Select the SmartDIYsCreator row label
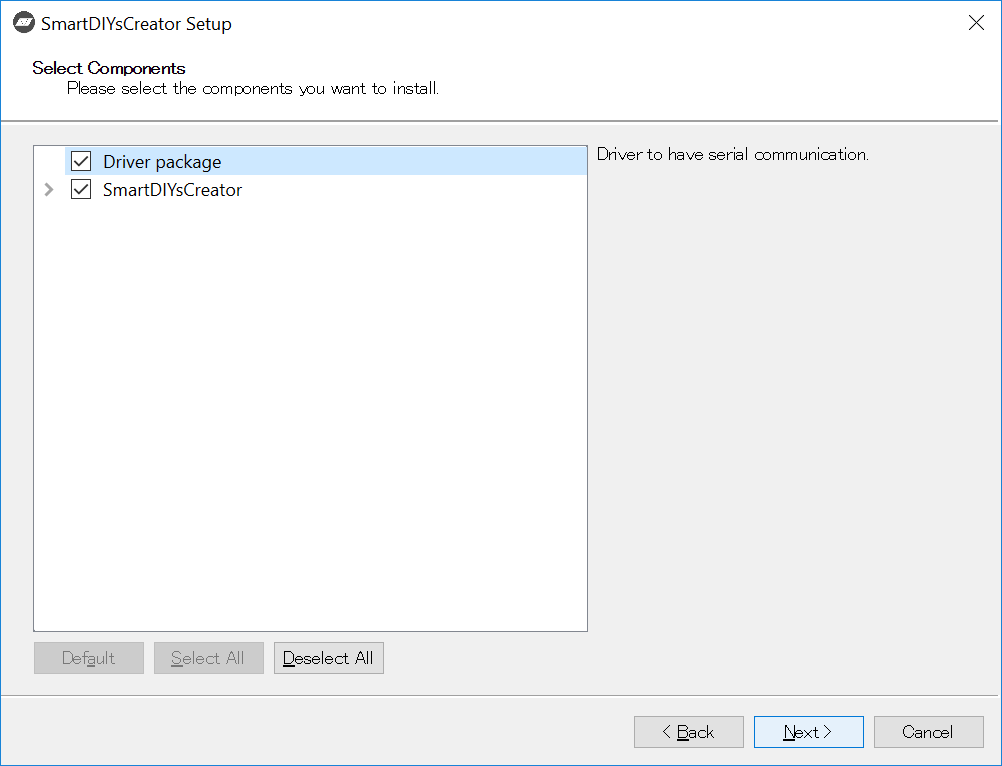 tap(173, 190)
